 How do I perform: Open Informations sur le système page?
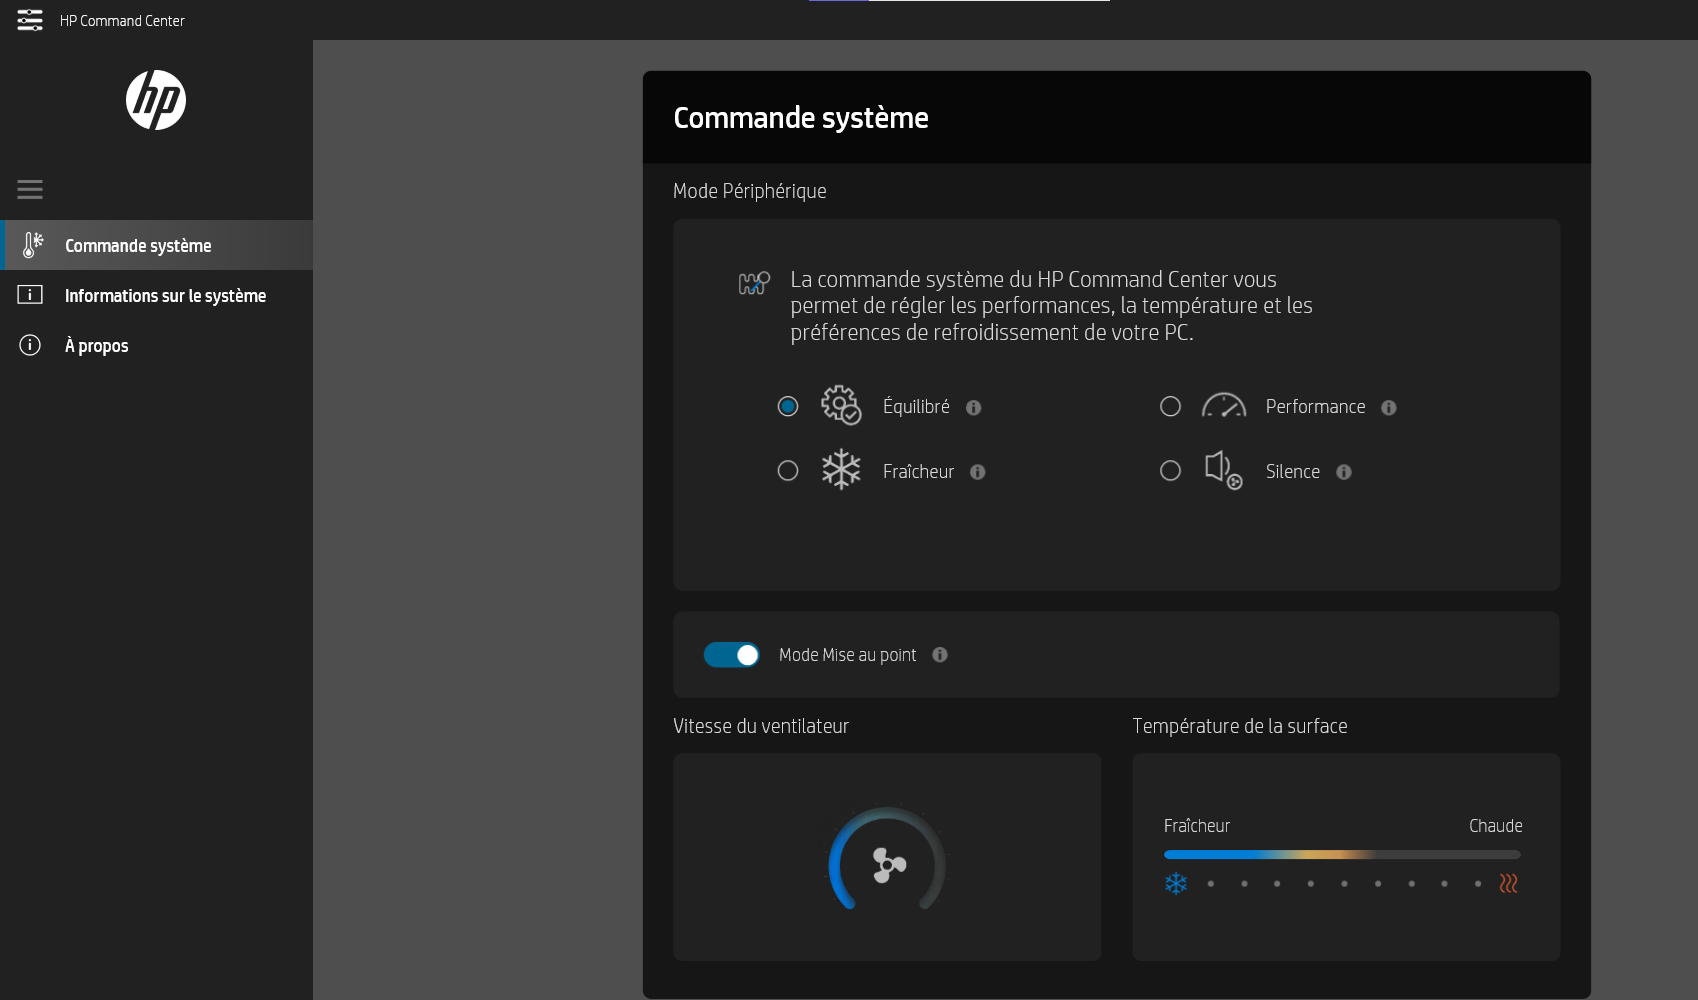coord(157,295)
